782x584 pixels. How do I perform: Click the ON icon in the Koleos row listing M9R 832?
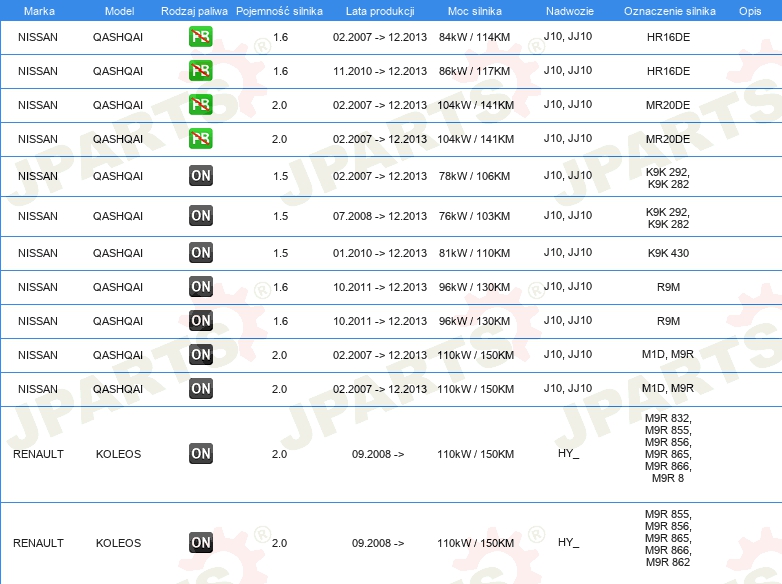coord(201,453)
